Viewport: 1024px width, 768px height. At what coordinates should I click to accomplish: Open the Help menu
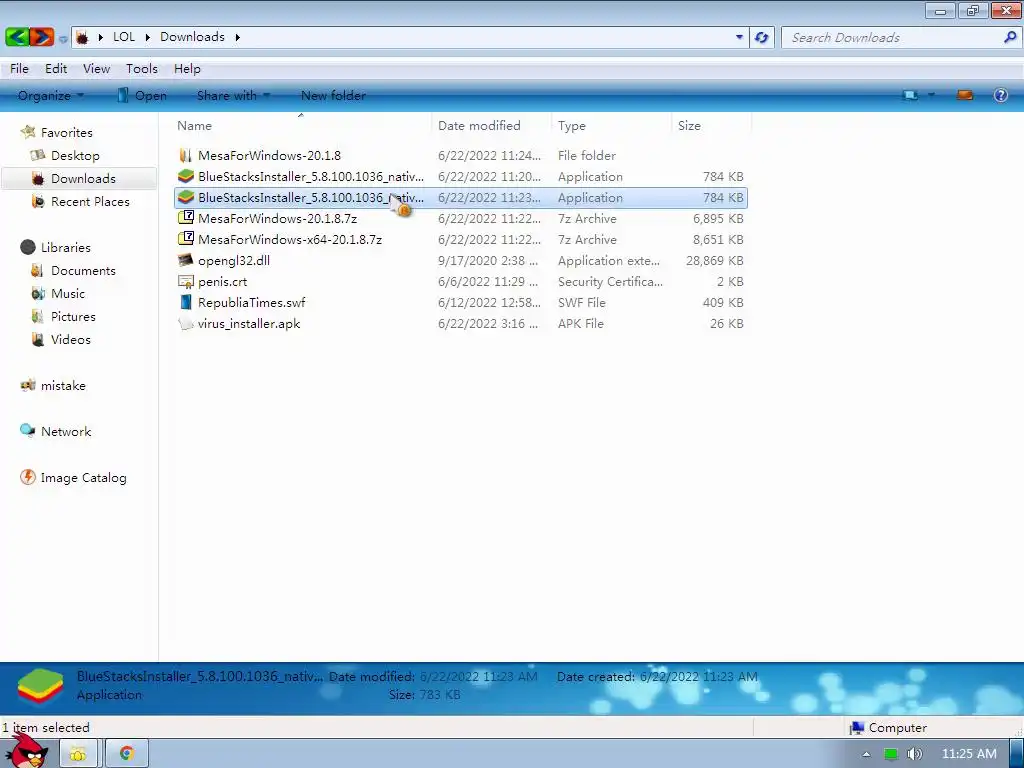[x=187, y=69]
